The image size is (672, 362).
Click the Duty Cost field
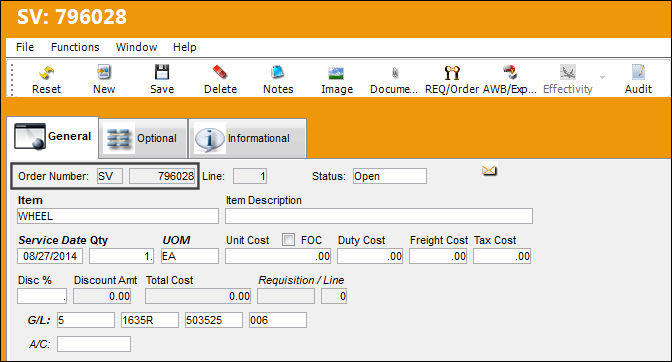click(370, 256)
